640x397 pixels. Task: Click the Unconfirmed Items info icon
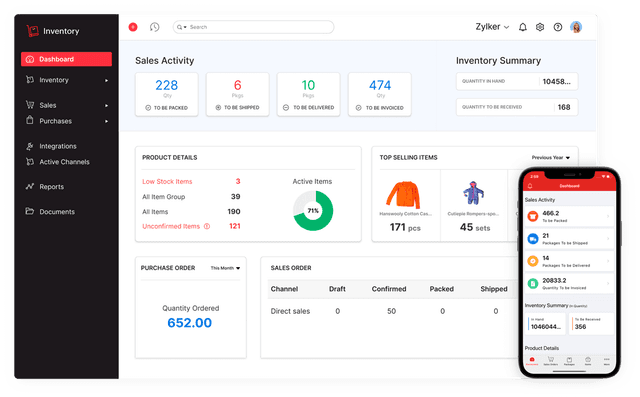[207, 226]
